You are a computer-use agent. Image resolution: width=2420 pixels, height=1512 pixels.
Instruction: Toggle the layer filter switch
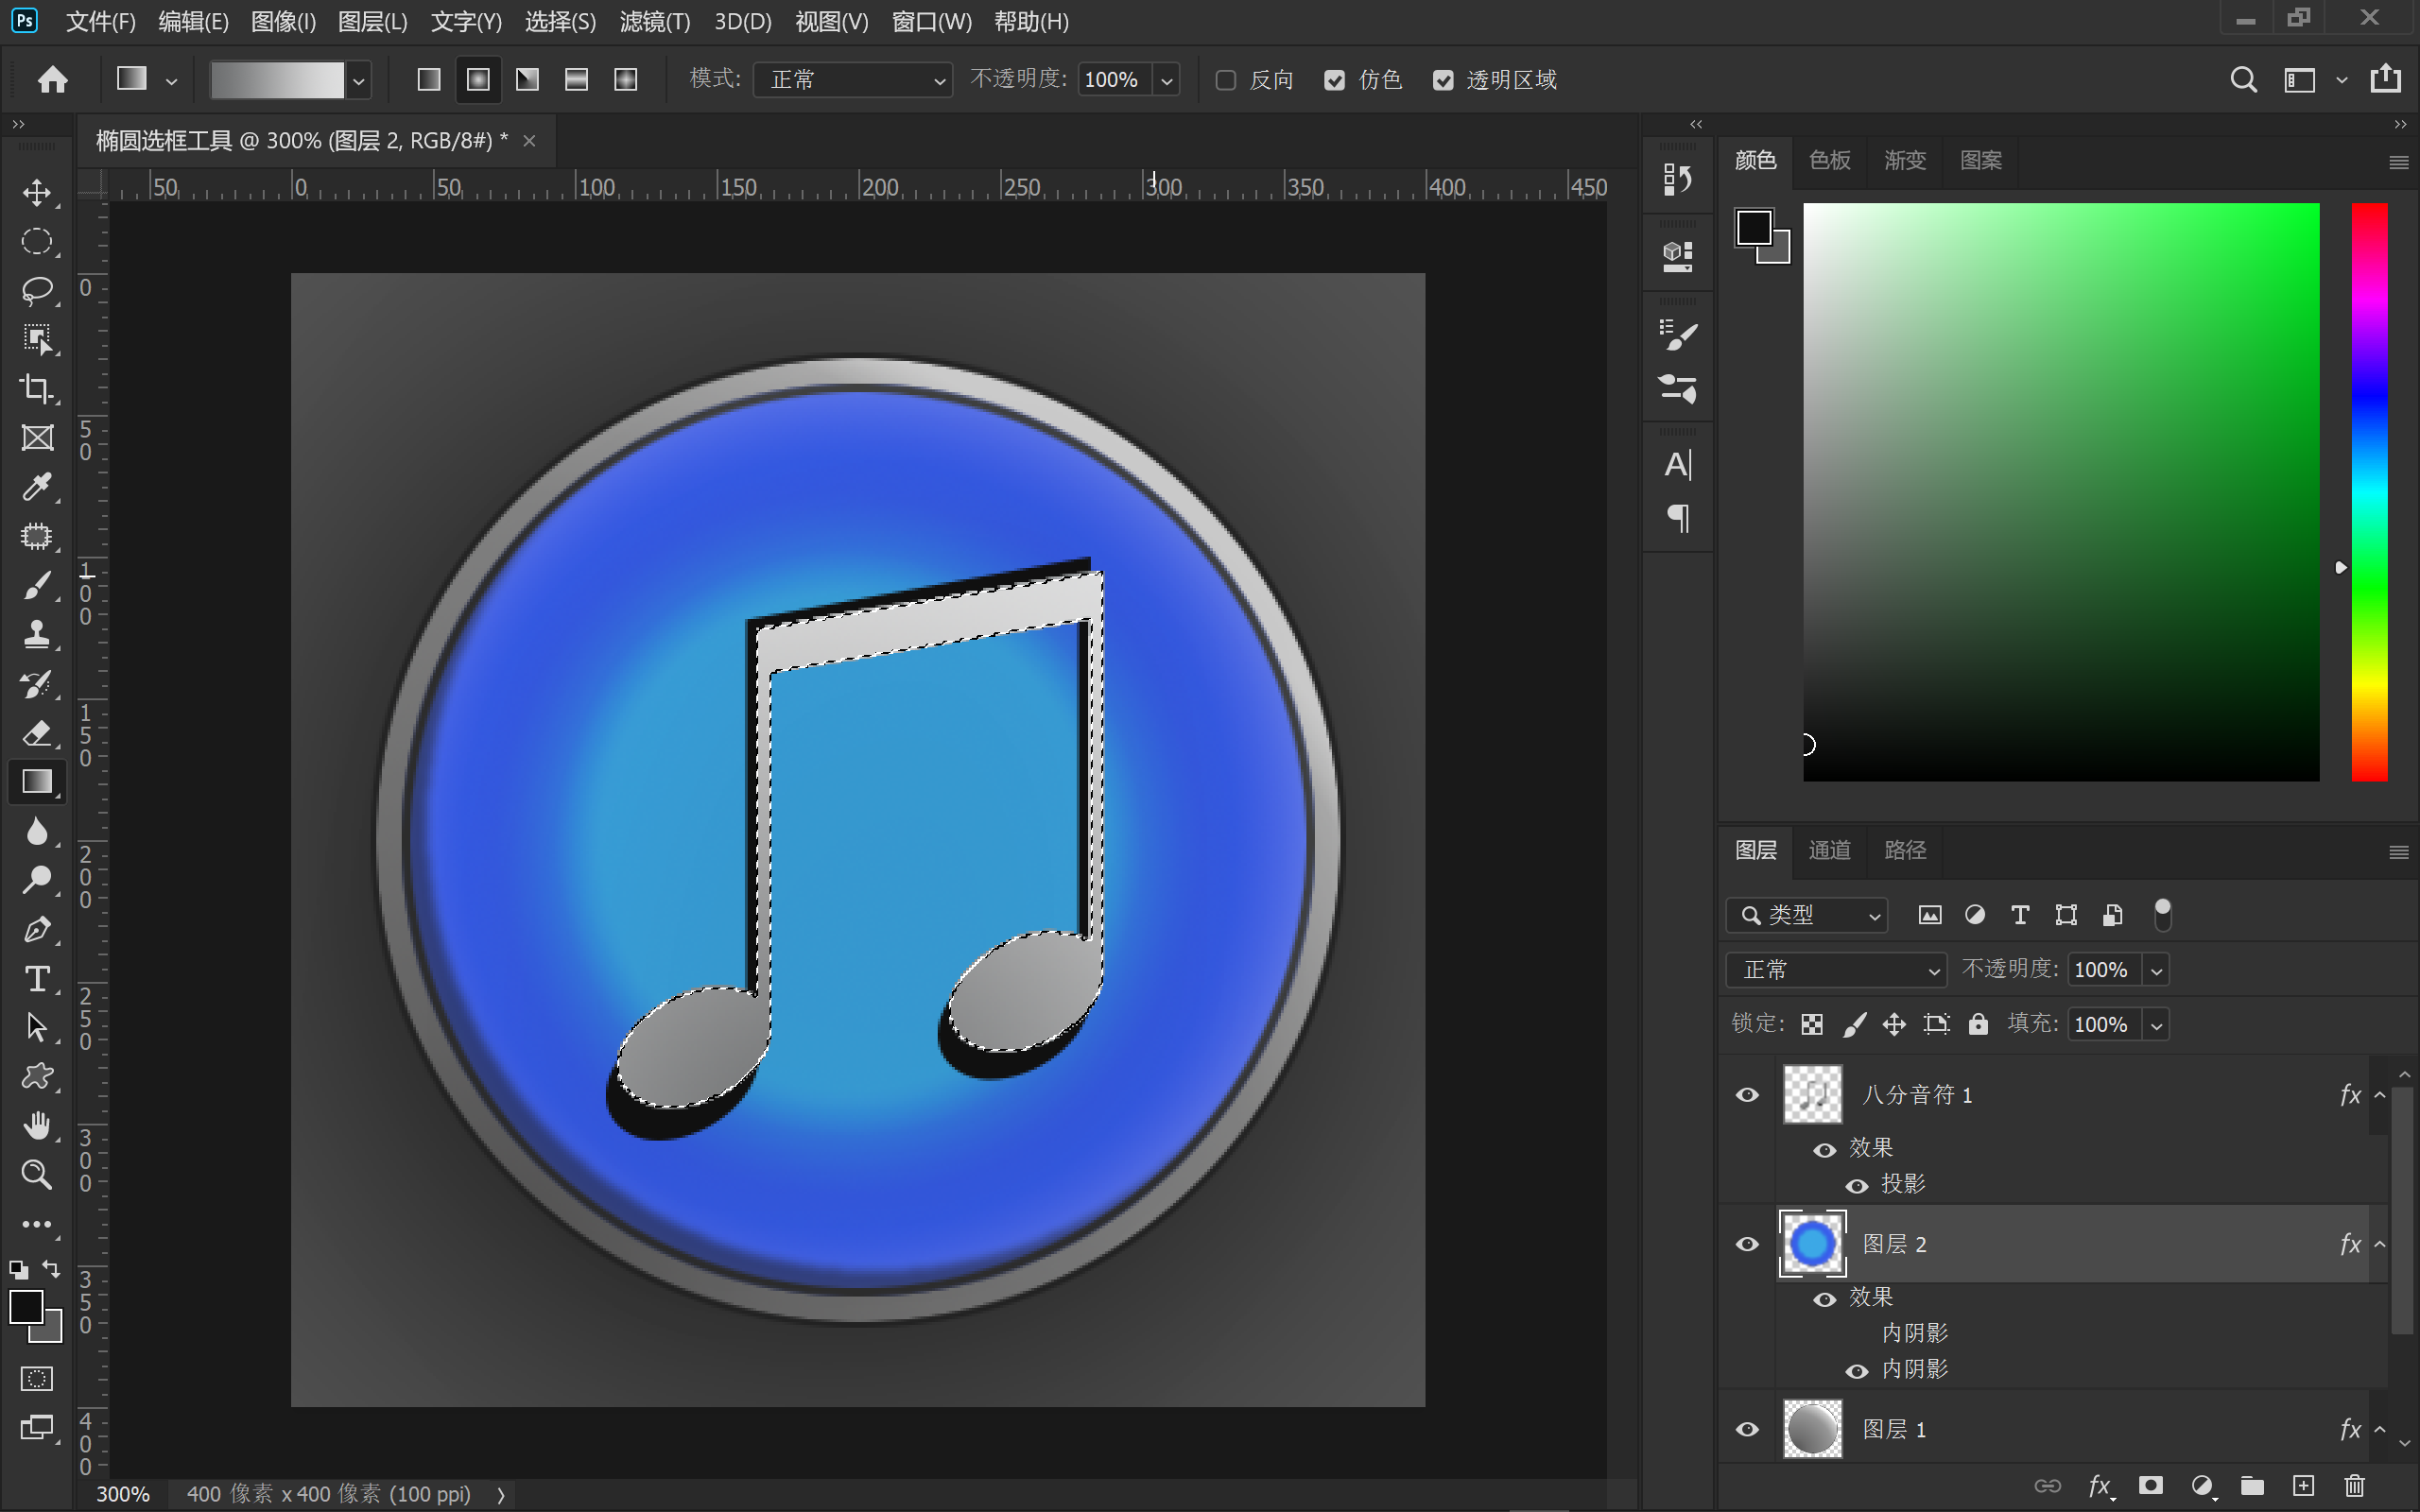[2162, 914]
